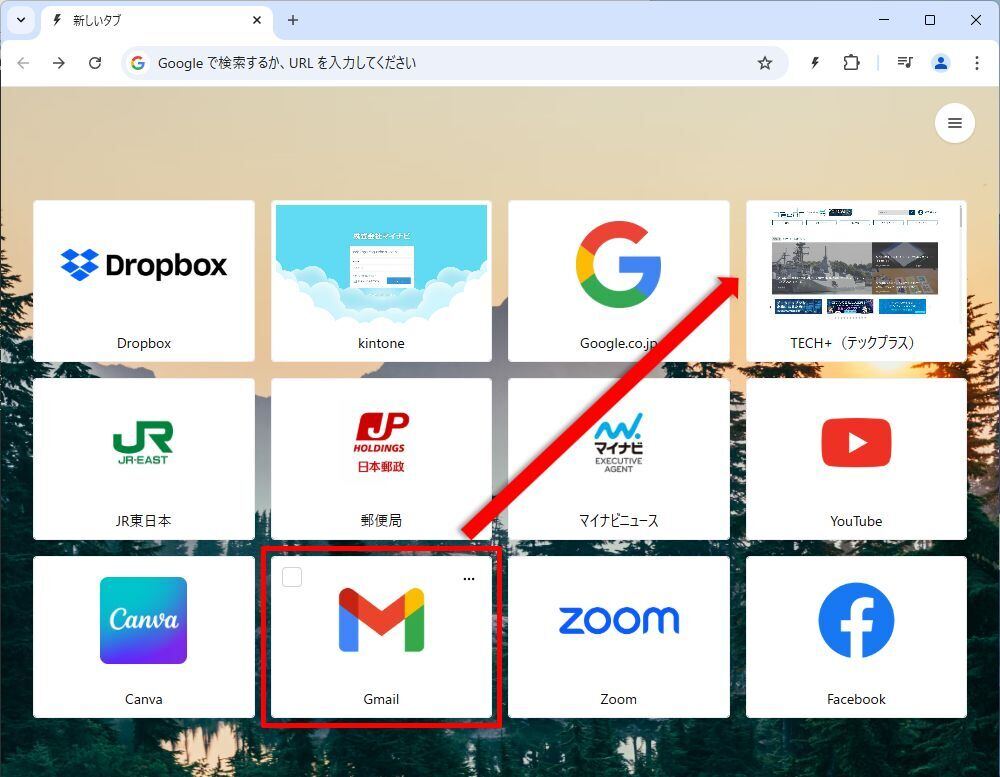Open the hamburger menu button on the page
The image size is (1000, 777).
tap(955, 123)
